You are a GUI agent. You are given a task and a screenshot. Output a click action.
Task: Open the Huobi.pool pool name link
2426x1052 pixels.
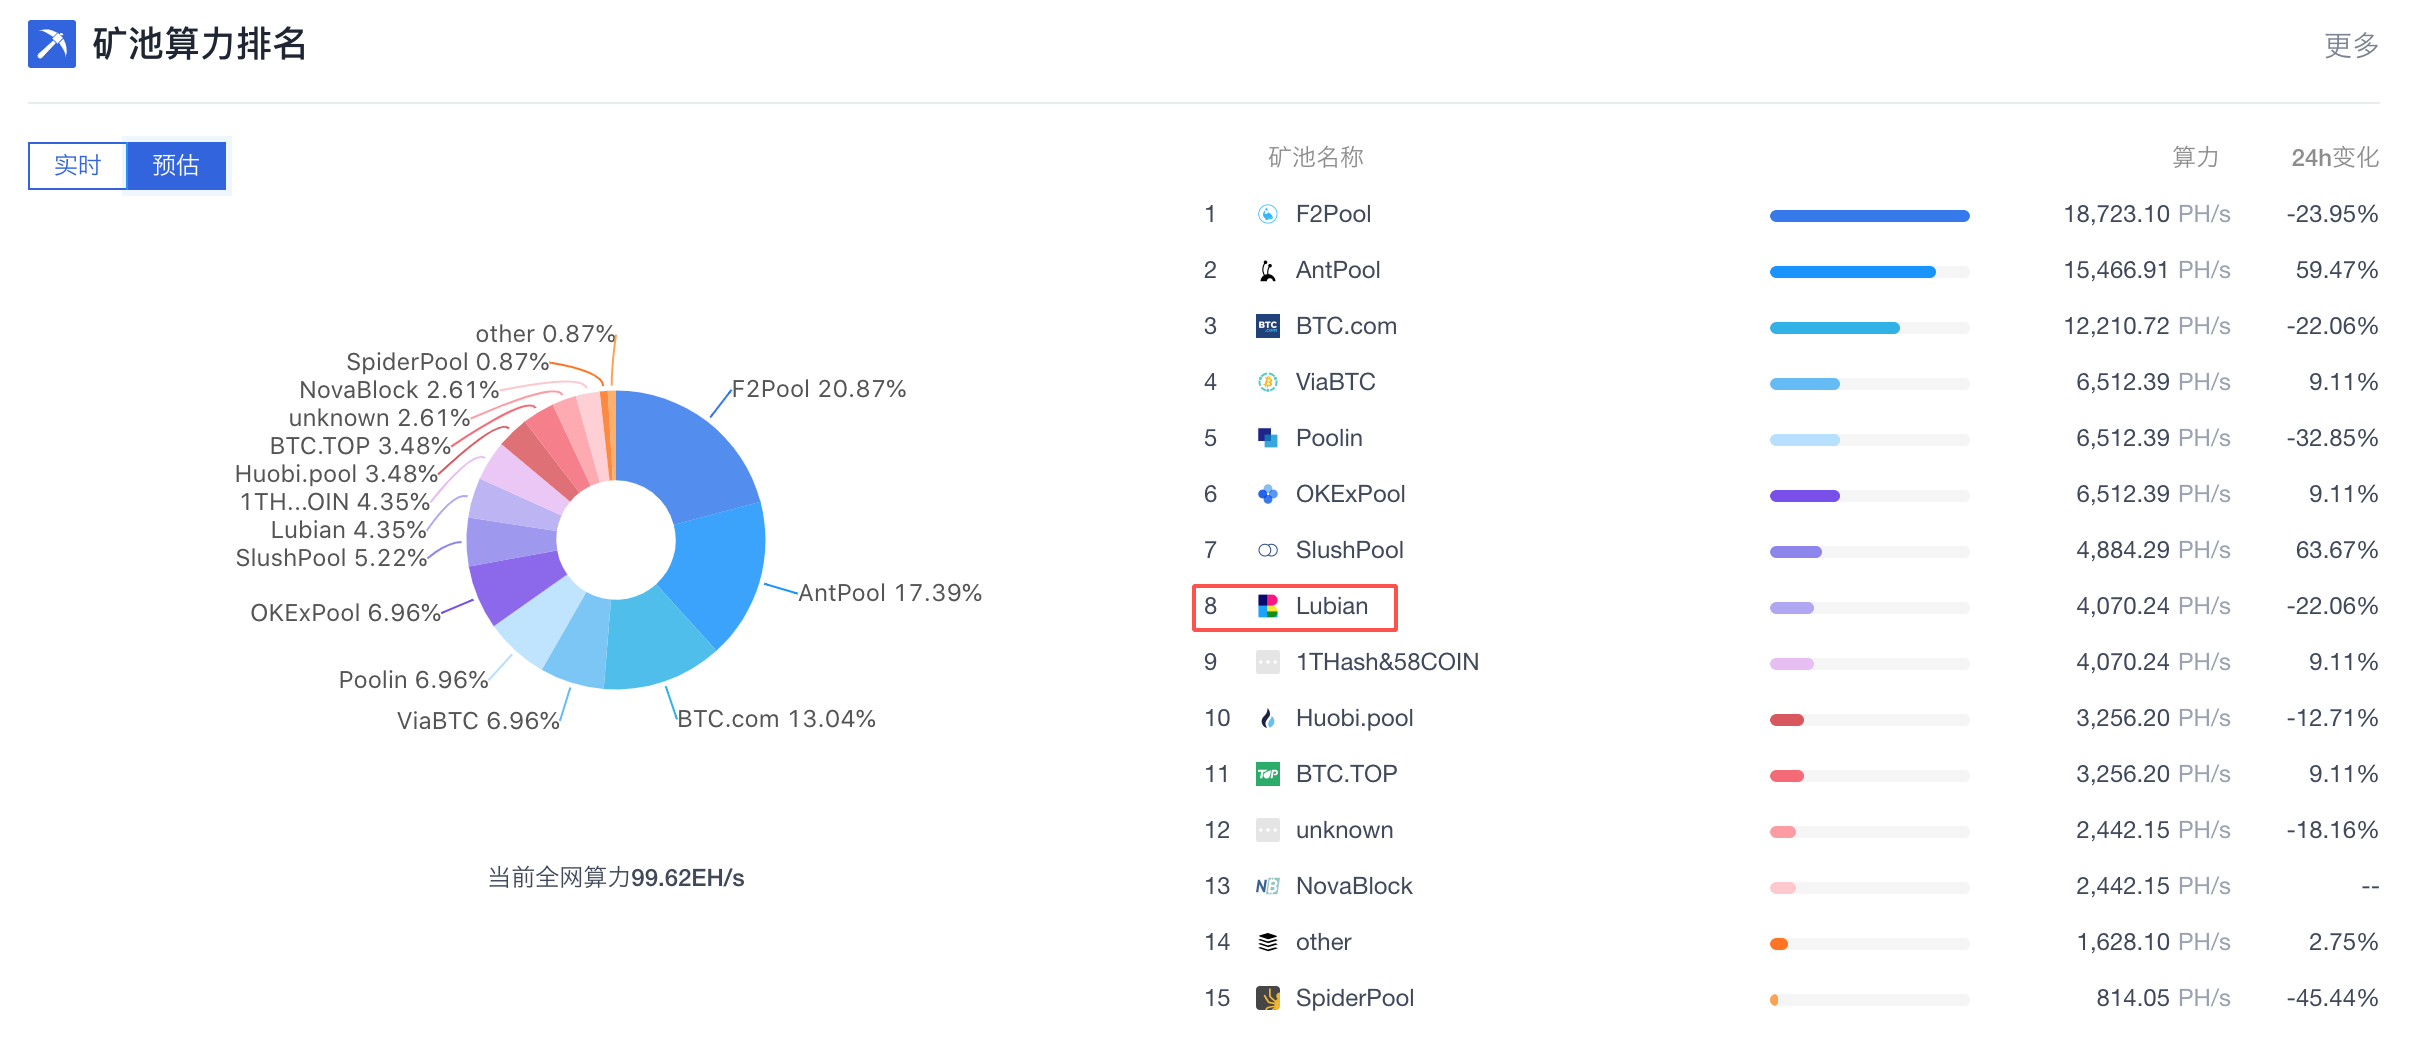point(1354,718)
